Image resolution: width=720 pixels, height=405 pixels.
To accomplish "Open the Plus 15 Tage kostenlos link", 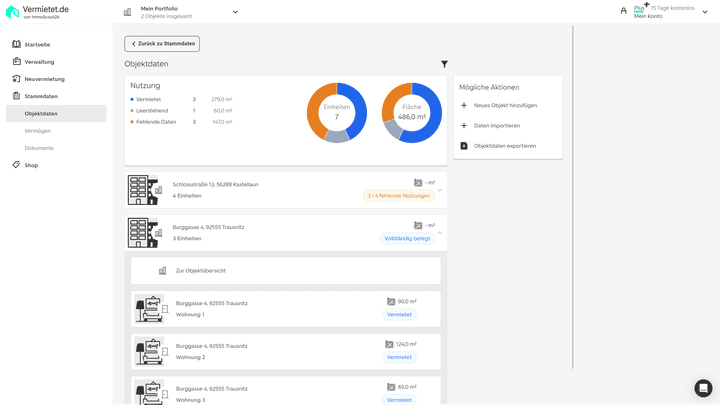I will pos(664,8).
